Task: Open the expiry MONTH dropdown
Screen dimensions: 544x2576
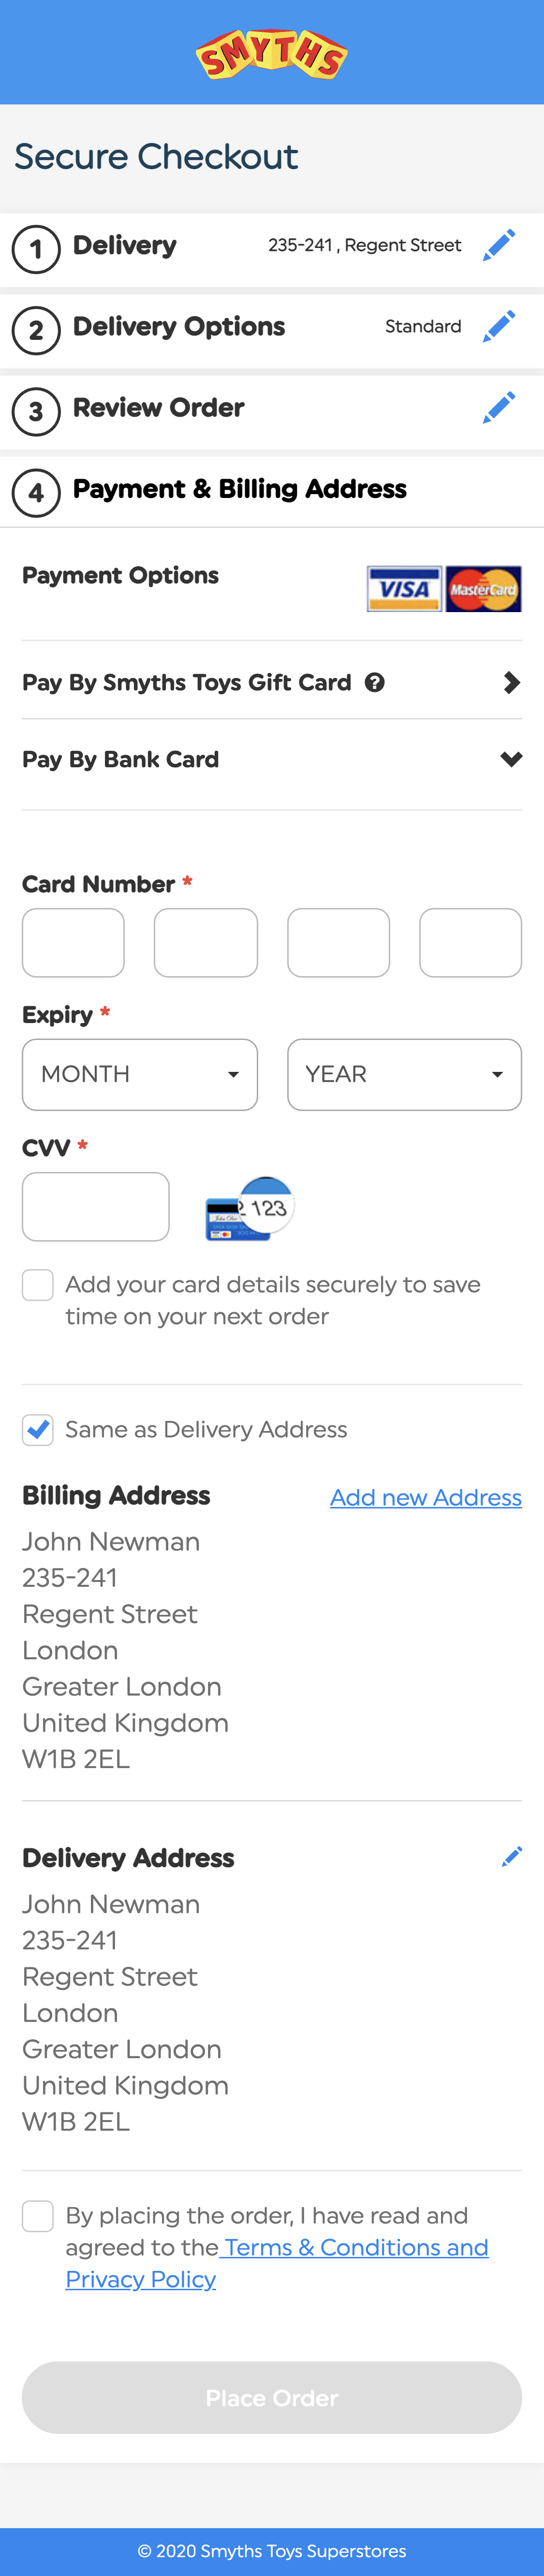Action: [140, 1074]
